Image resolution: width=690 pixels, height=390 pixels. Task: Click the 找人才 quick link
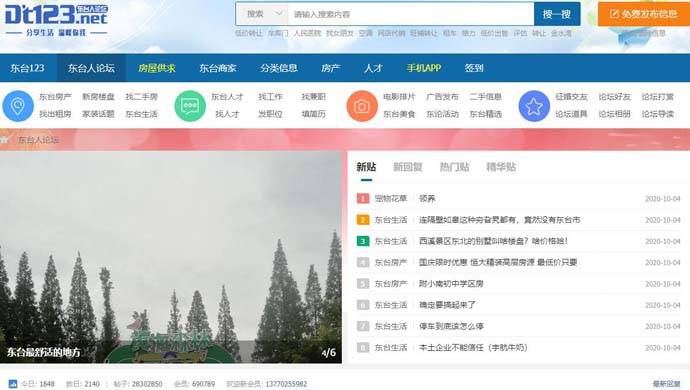click(x=227, y=114)
